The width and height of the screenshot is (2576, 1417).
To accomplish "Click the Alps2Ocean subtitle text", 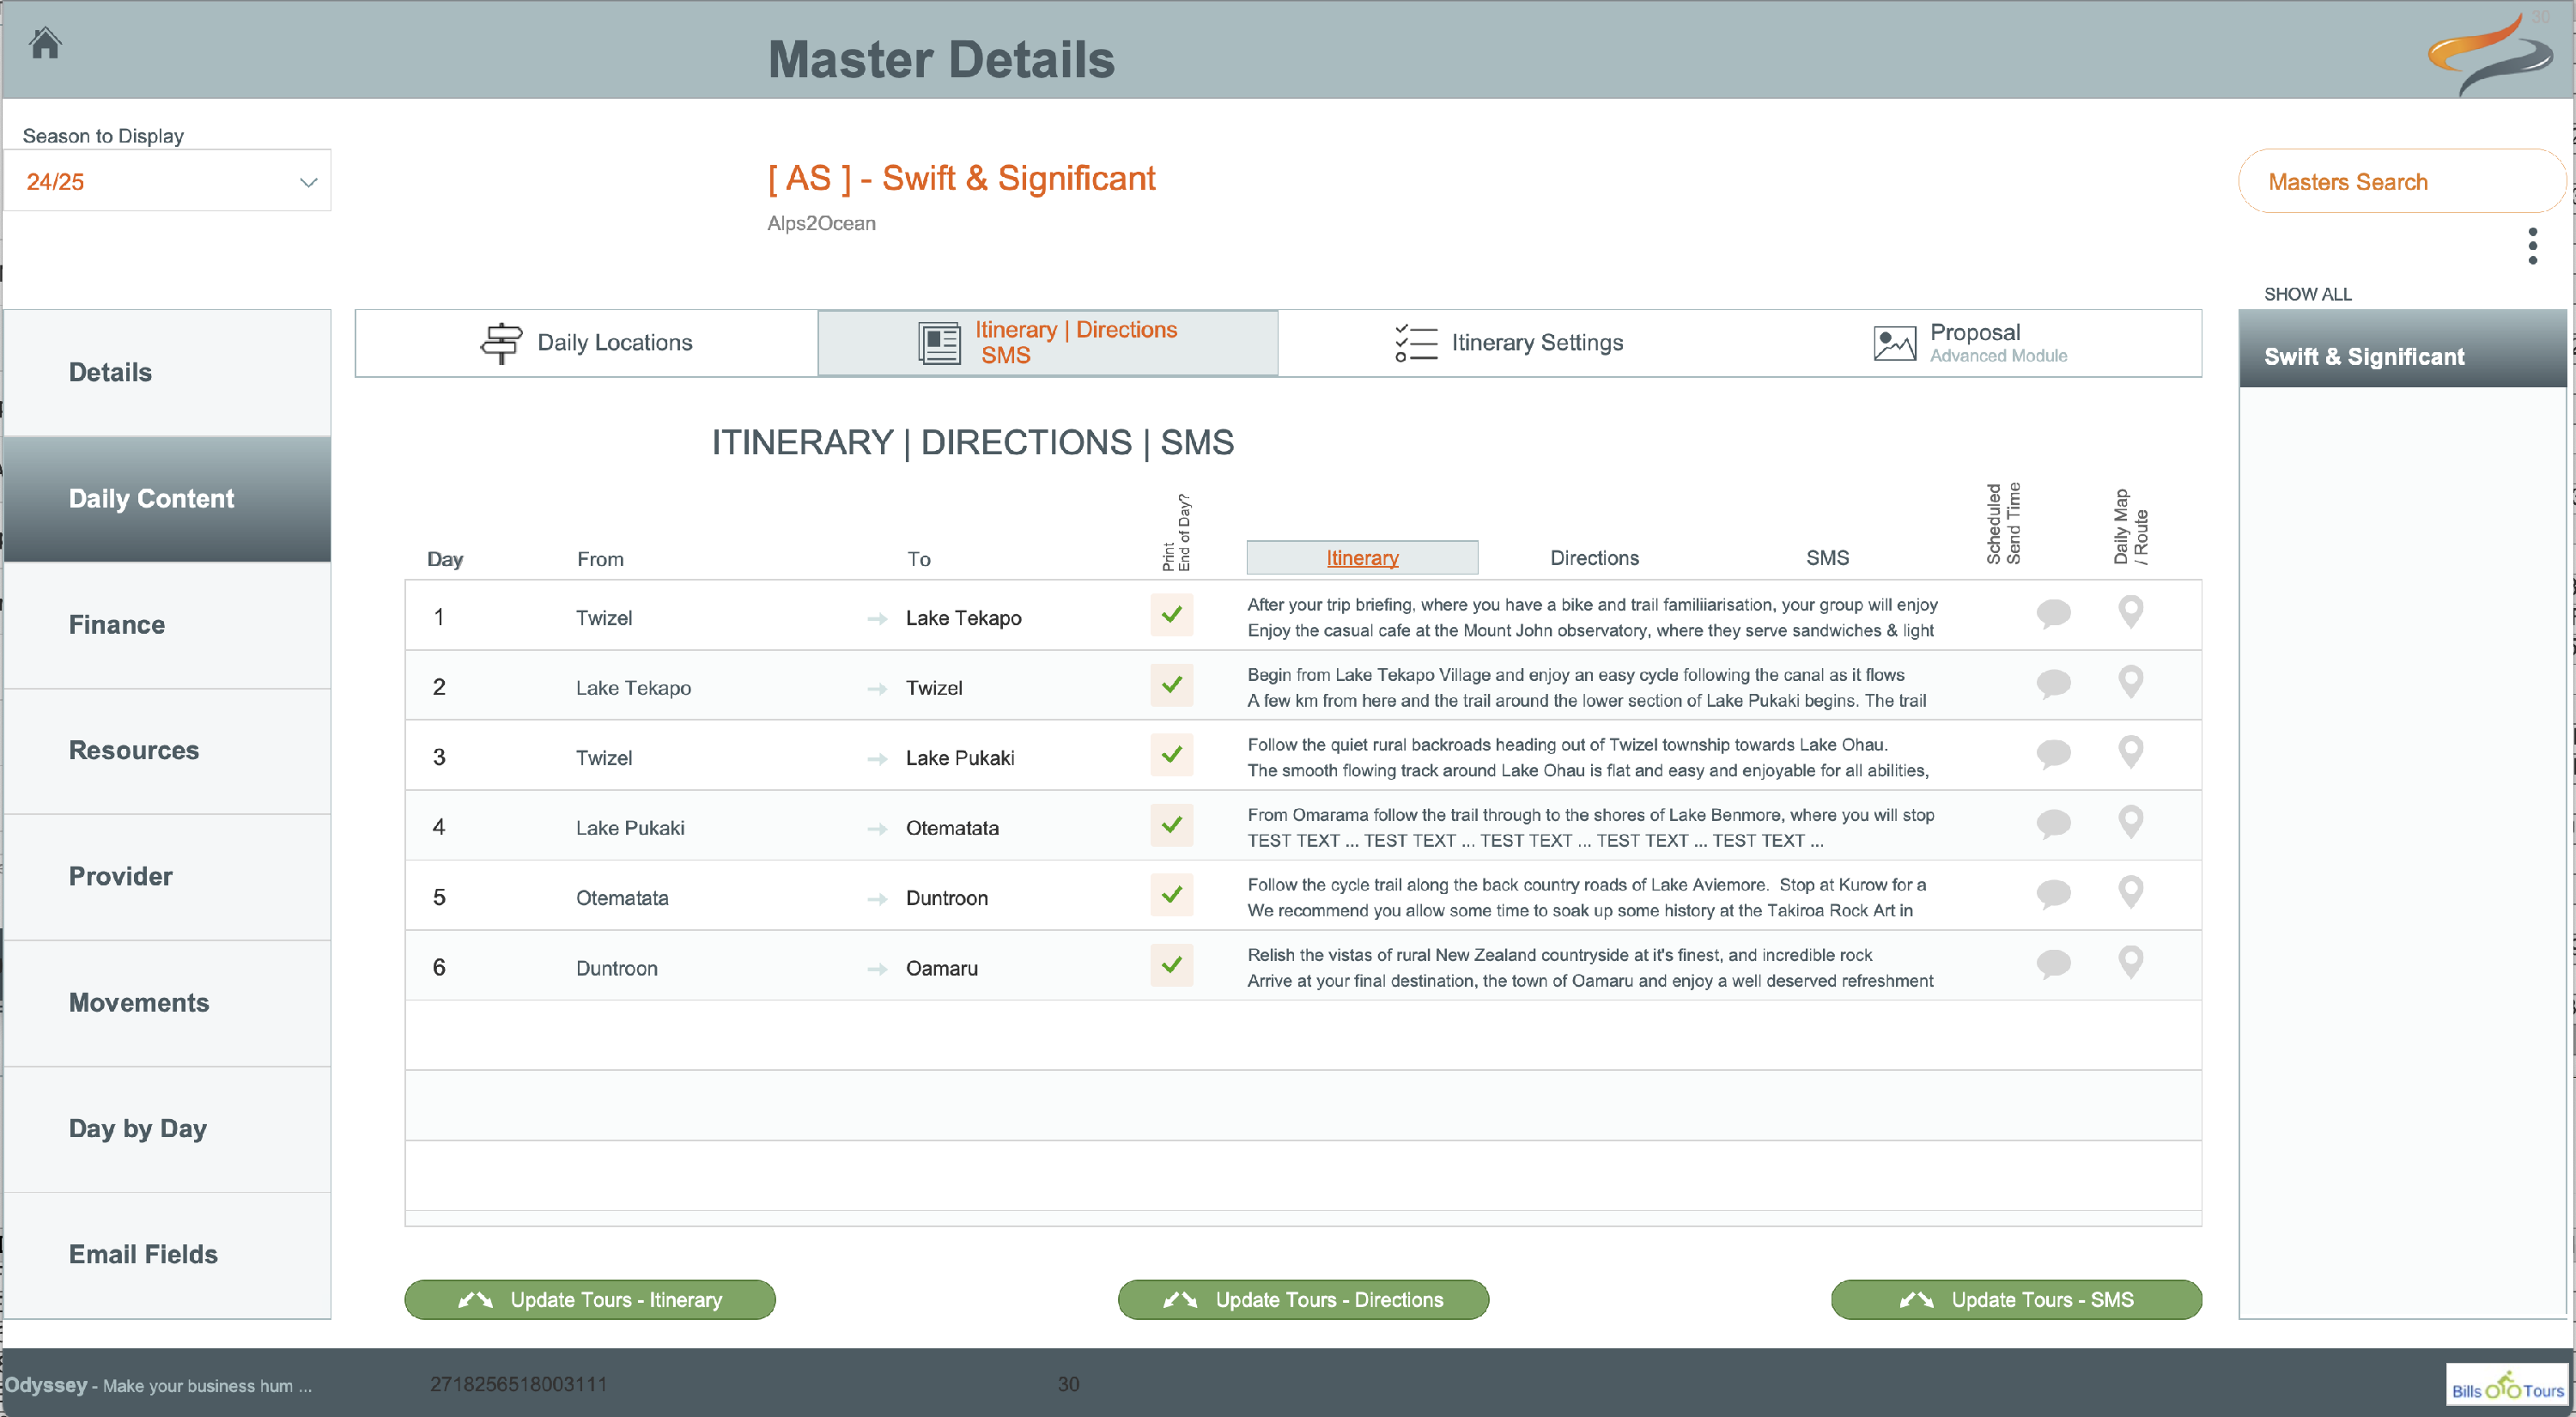I will [821, 223].
